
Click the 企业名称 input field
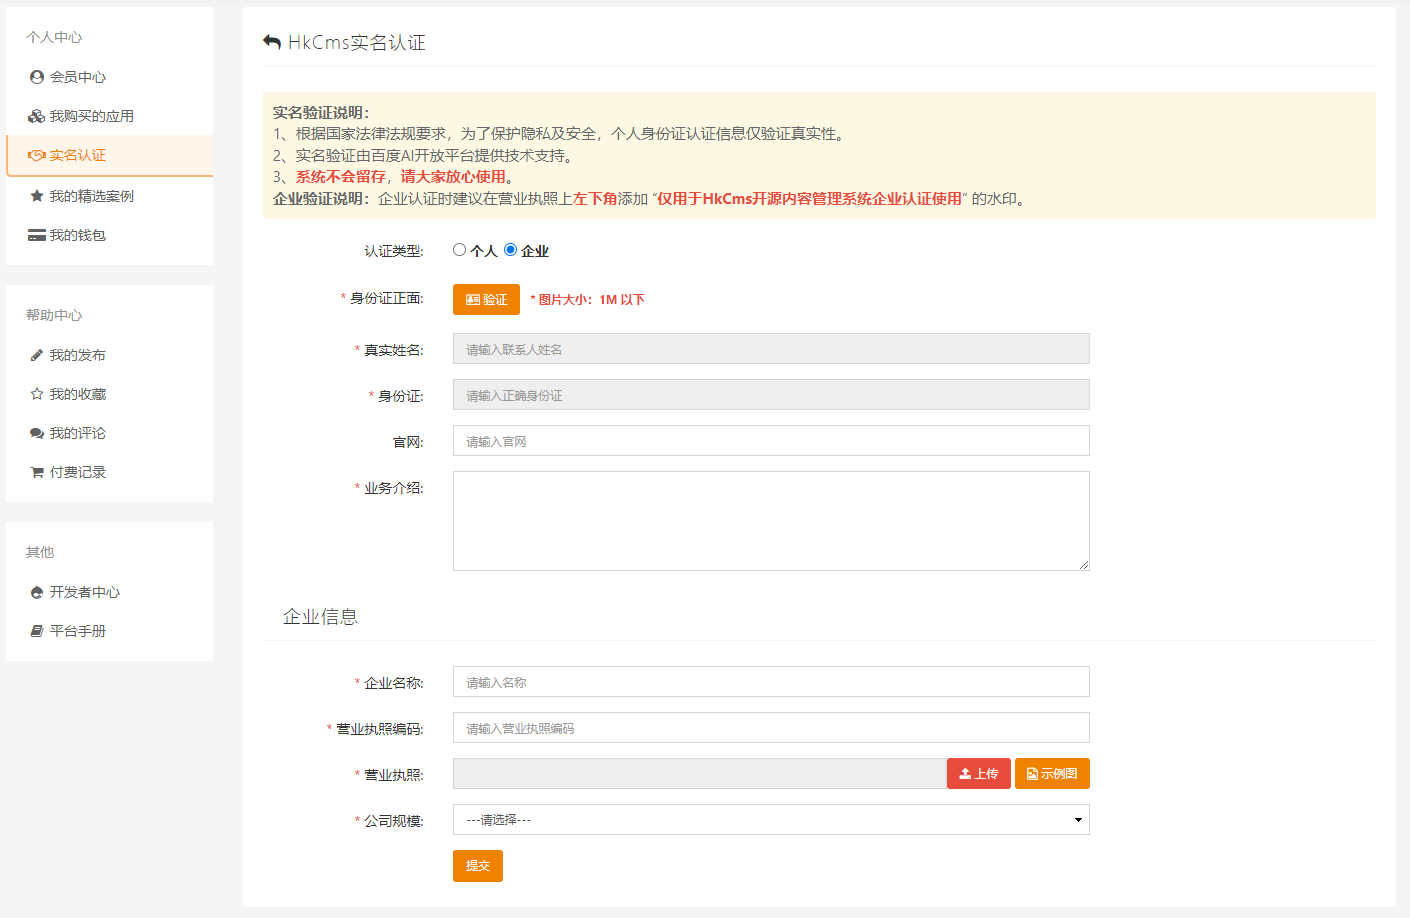(x=771, y=682)
